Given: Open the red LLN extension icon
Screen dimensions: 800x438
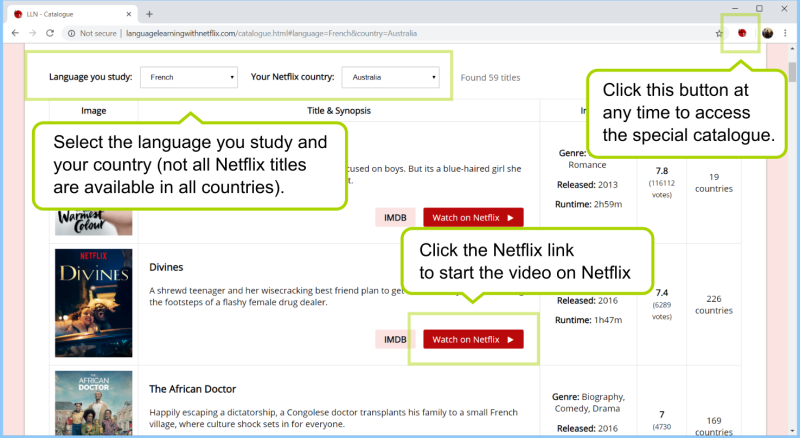Looking at the screenshot, I should point(742,33).
